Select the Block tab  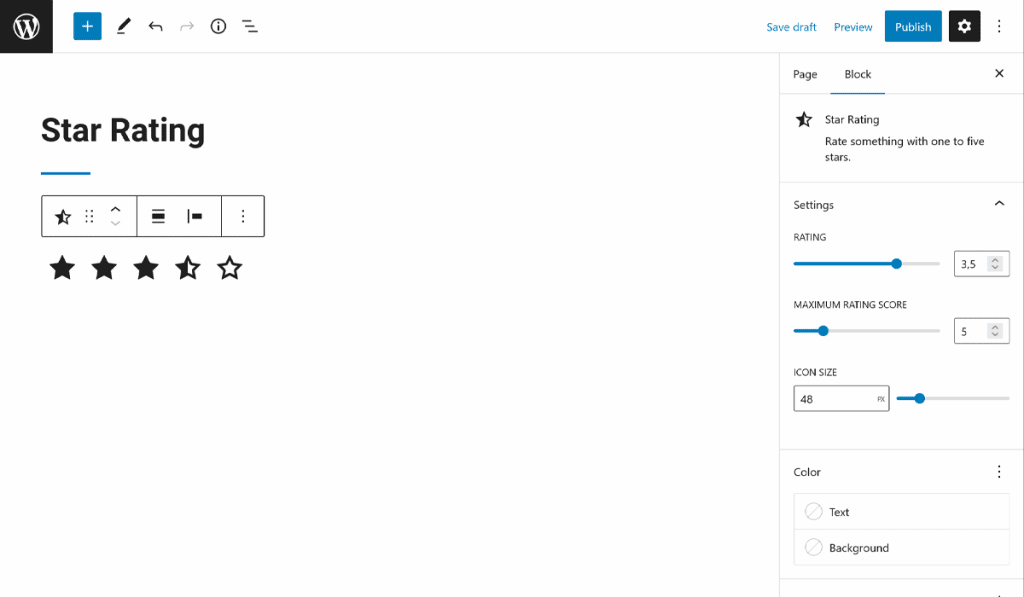[x=858, y=74]
